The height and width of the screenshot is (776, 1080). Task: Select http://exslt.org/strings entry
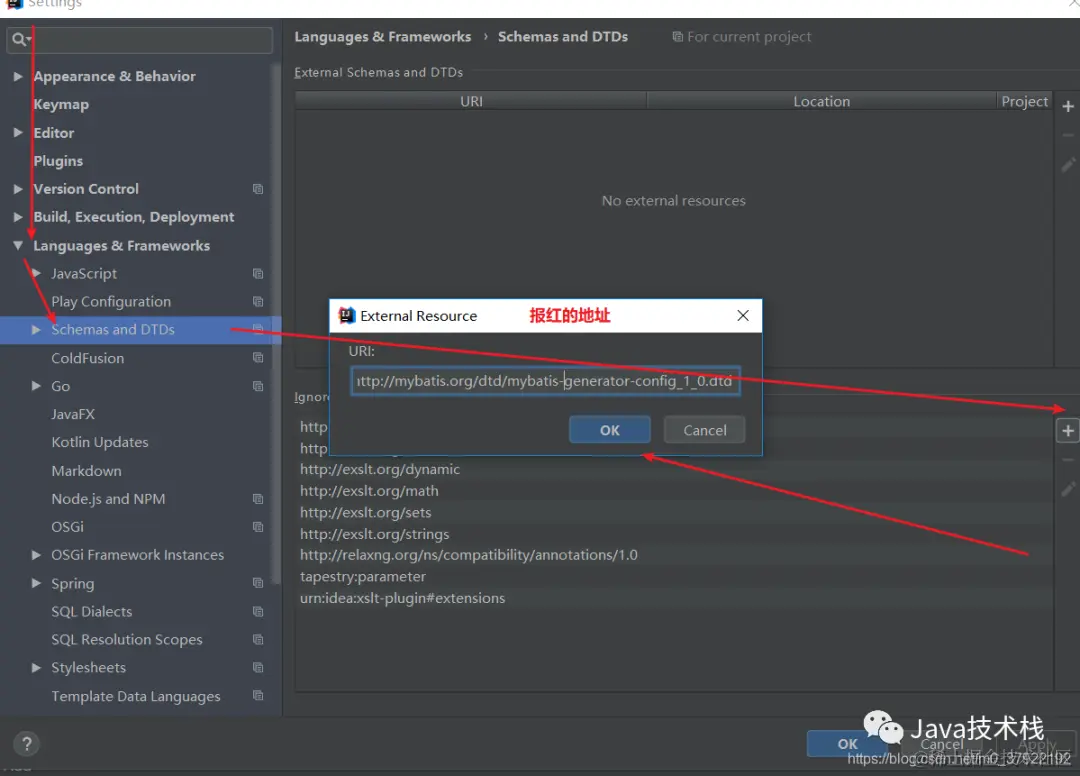tap(674, 534)
